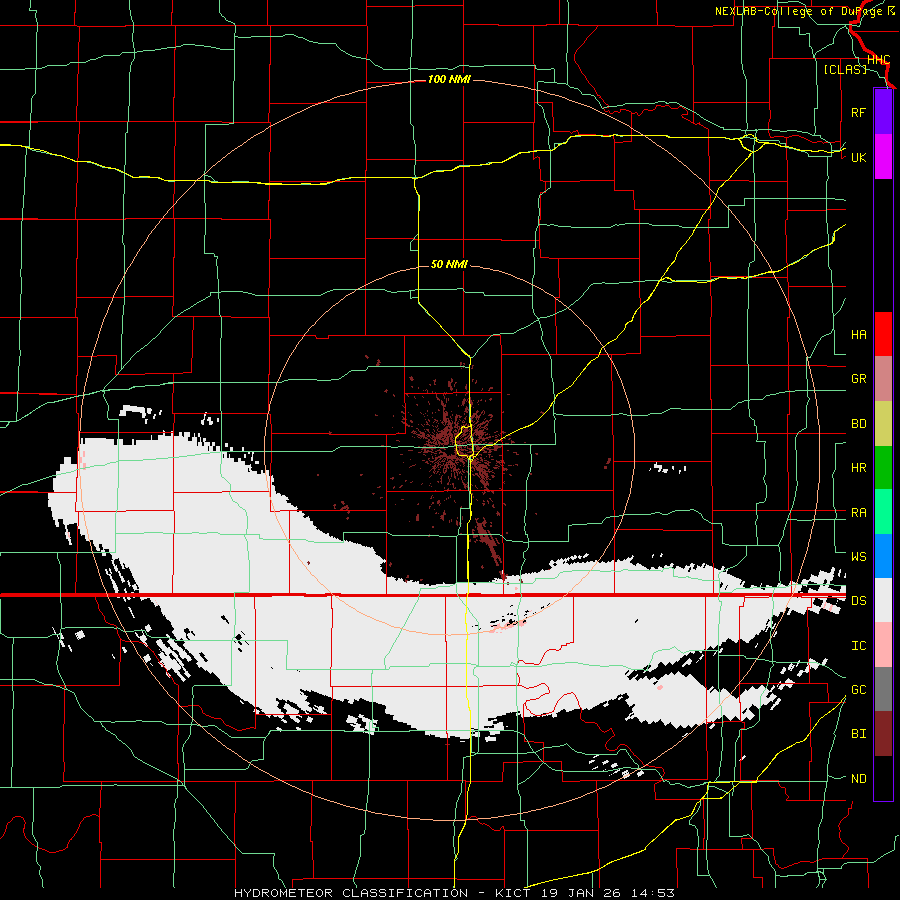Click the GC legend label
Viewport: 900px width, 900px height.
tap(858, 690)
